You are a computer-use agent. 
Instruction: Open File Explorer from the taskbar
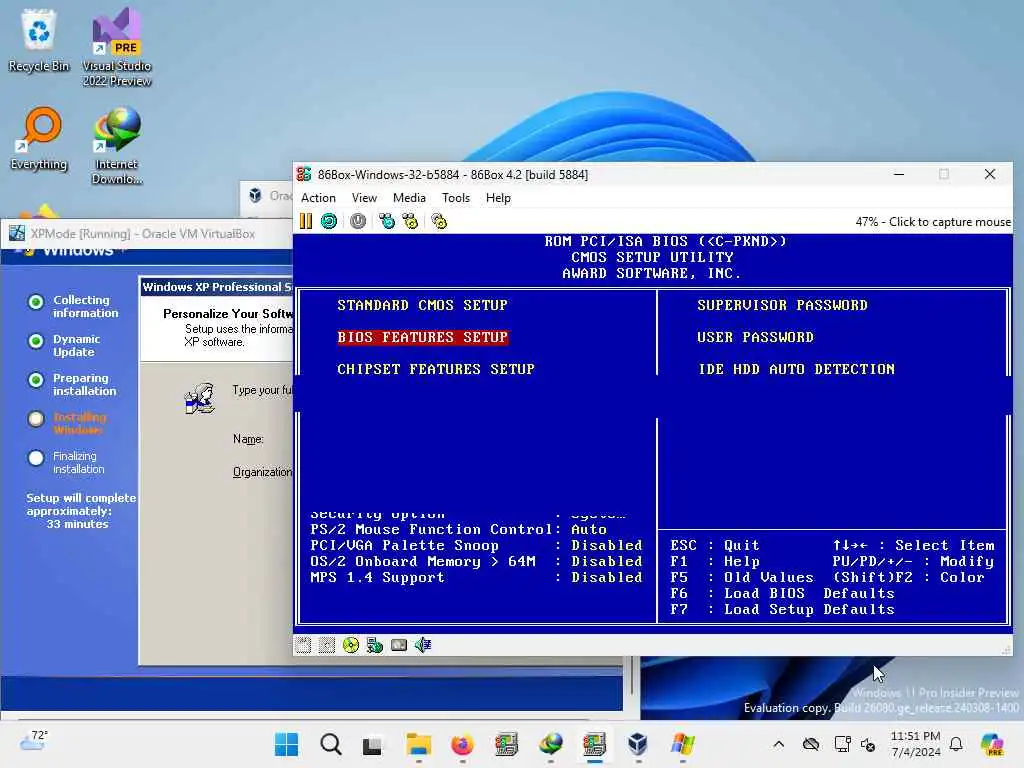point(419,744)
